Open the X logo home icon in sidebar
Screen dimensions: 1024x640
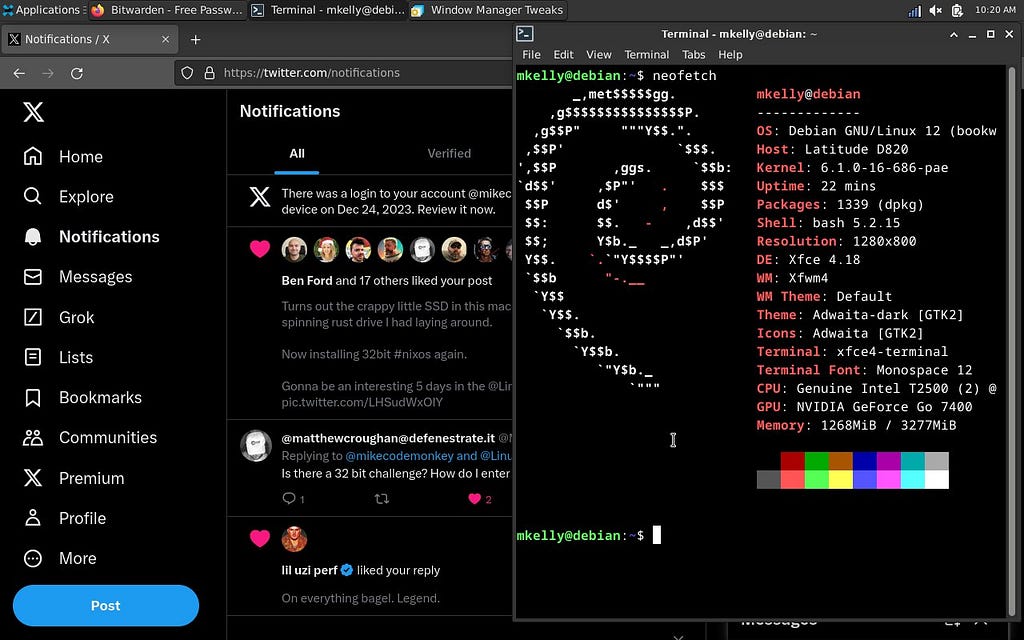(33, 112)
